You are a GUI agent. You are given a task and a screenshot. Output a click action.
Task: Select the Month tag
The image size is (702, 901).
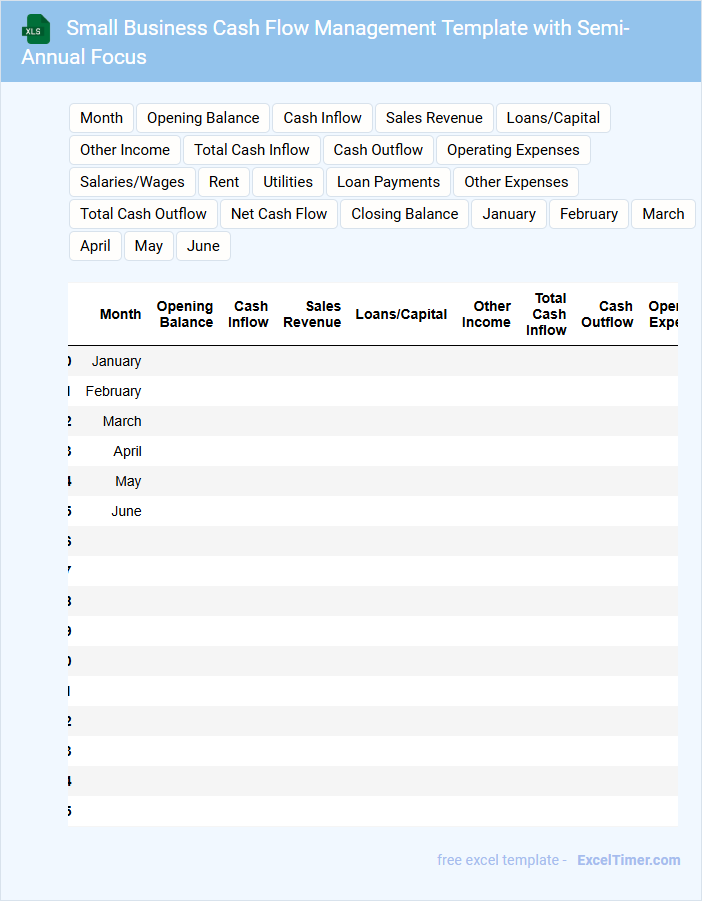[x=101, y=118]
